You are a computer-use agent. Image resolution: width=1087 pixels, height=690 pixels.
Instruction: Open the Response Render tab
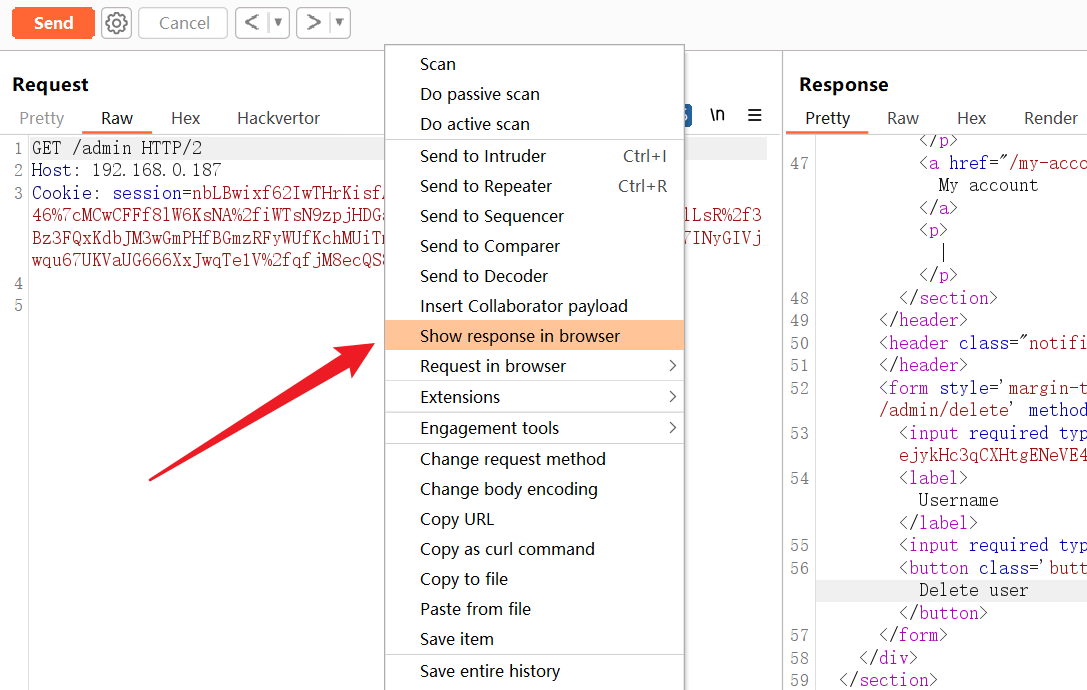click(x=1050, y=118)
